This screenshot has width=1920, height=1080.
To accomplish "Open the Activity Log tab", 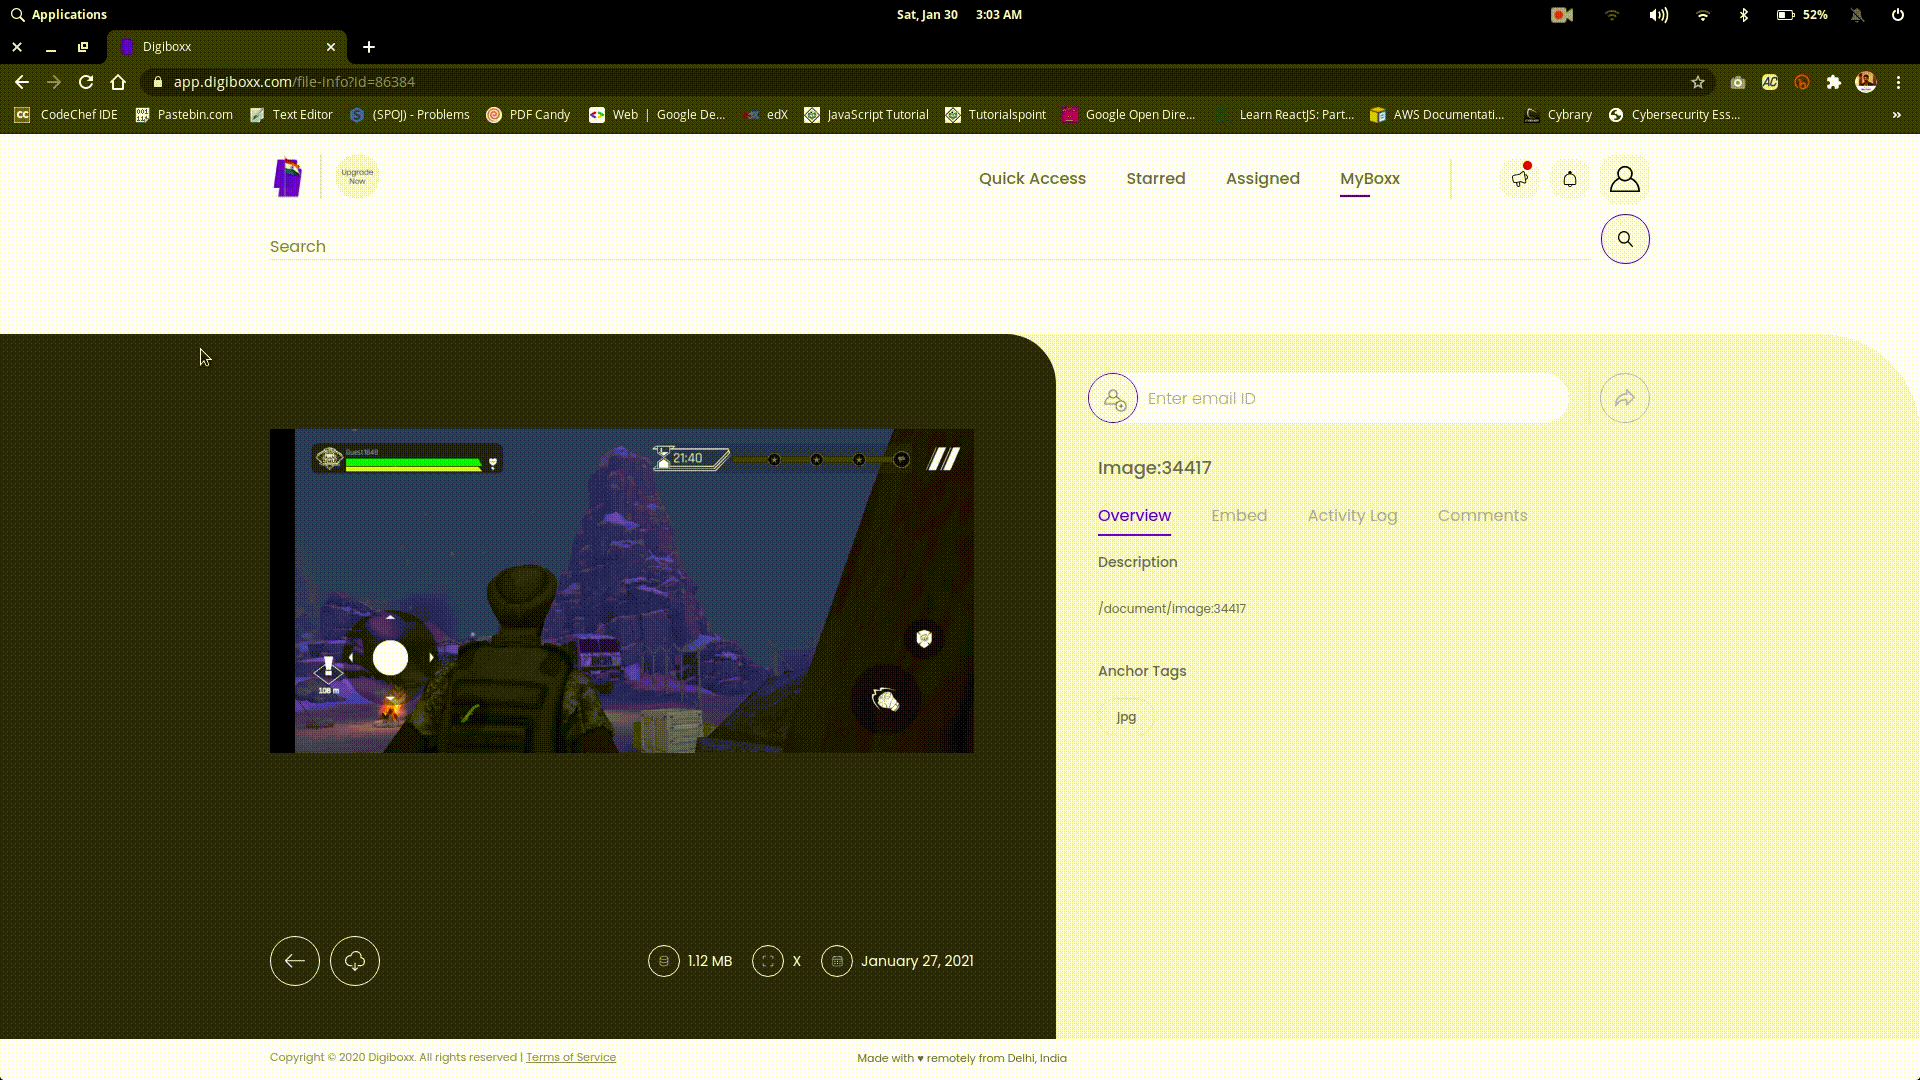I will 1352,516.
